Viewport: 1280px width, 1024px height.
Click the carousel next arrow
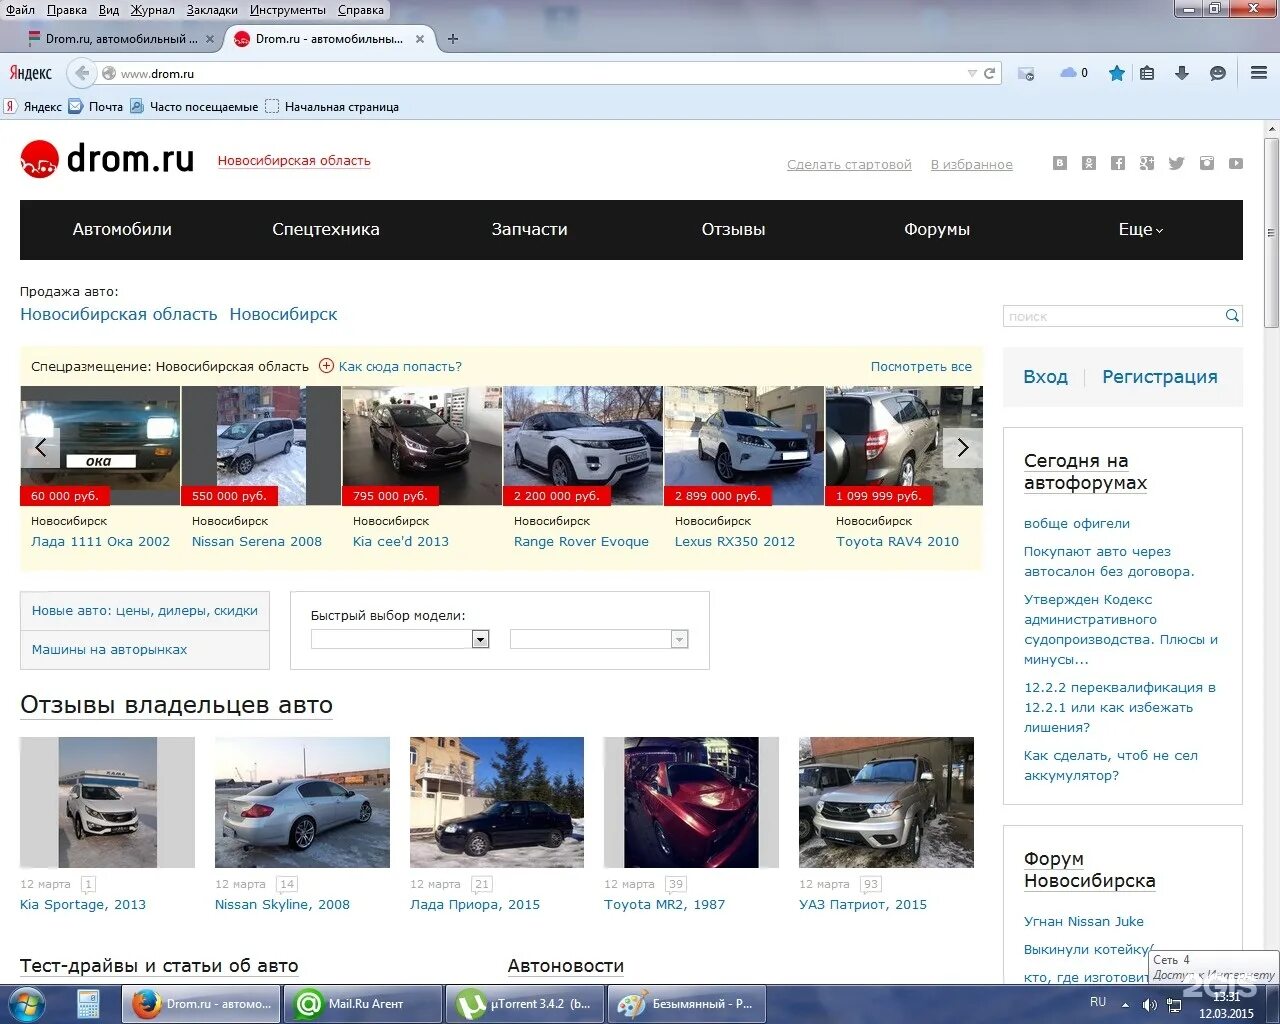click(962, 447)
